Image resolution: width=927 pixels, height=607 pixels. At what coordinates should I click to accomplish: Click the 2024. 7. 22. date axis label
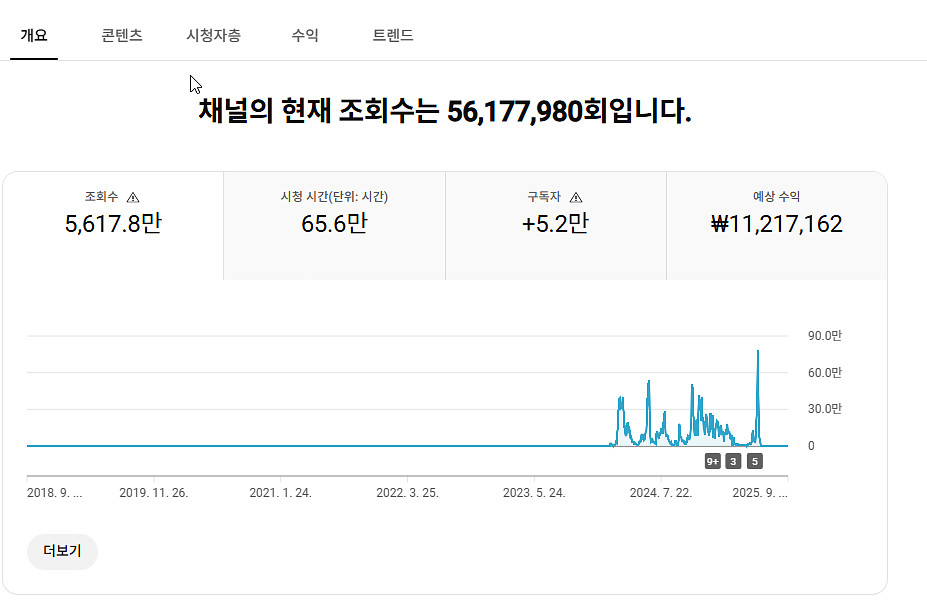(661, 493)
